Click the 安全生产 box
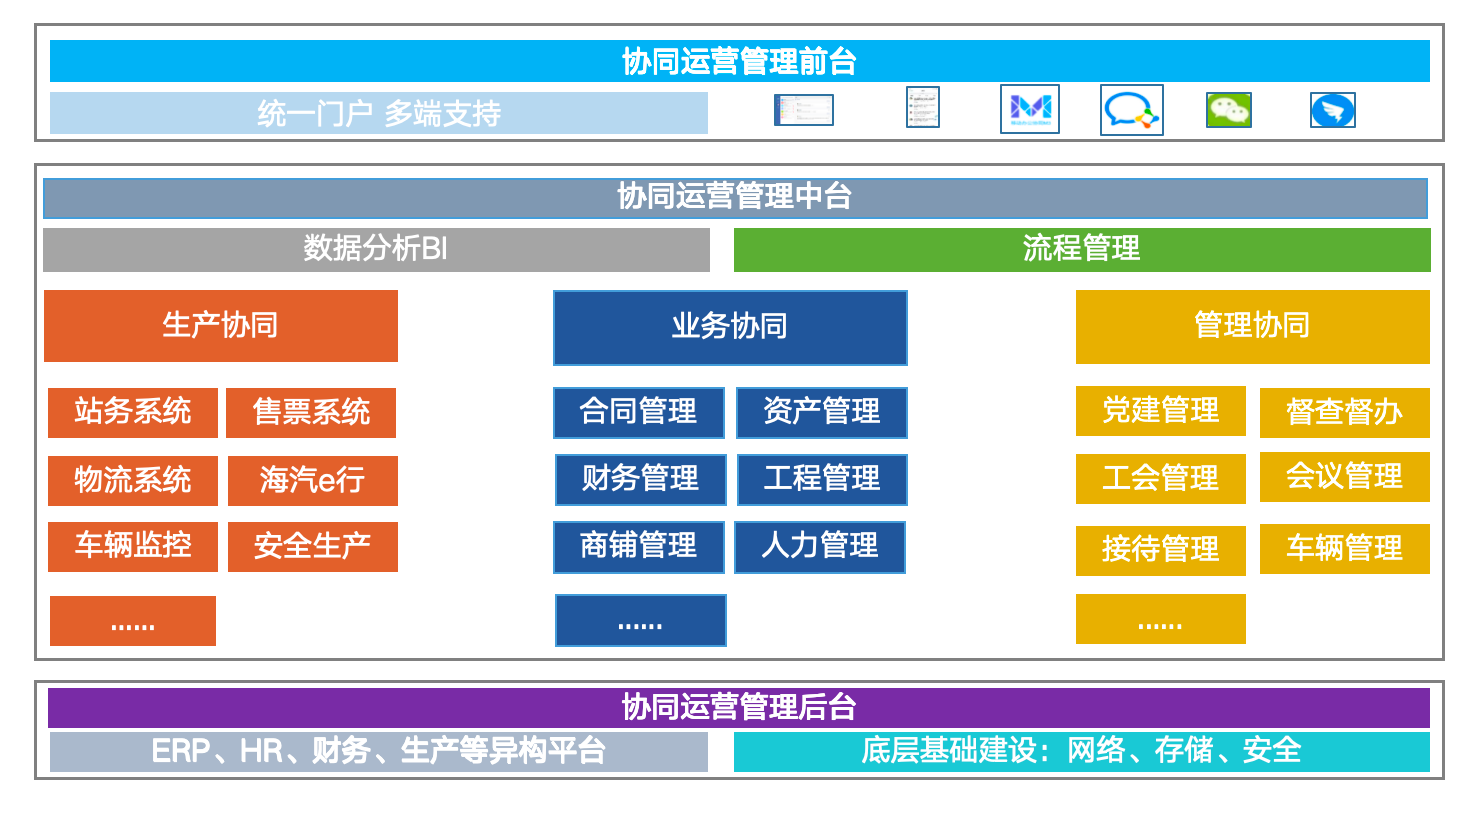 (313, 547)
